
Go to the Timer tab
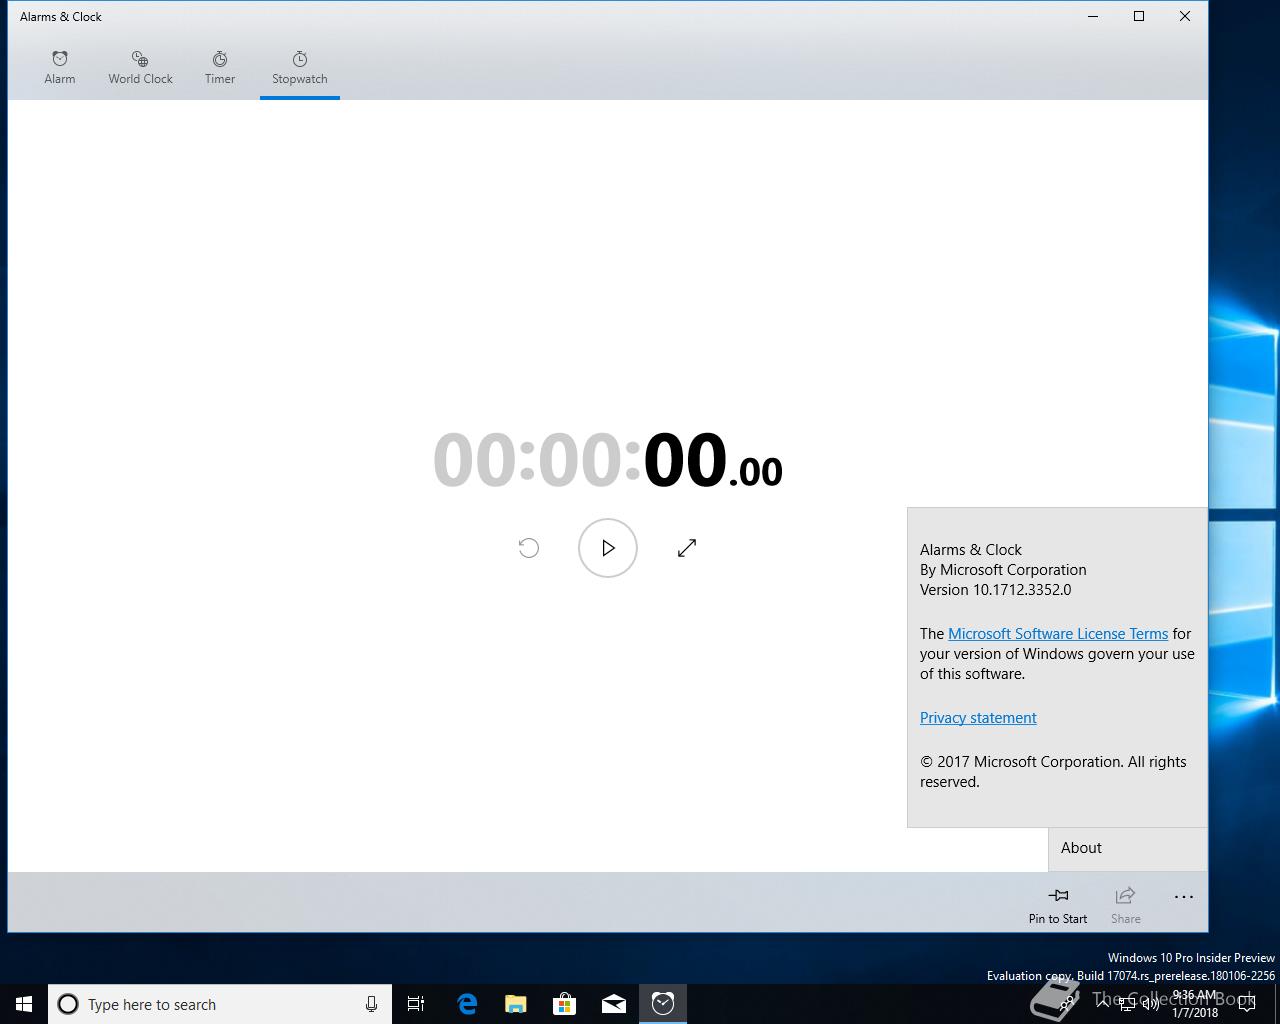pos(220,67)
